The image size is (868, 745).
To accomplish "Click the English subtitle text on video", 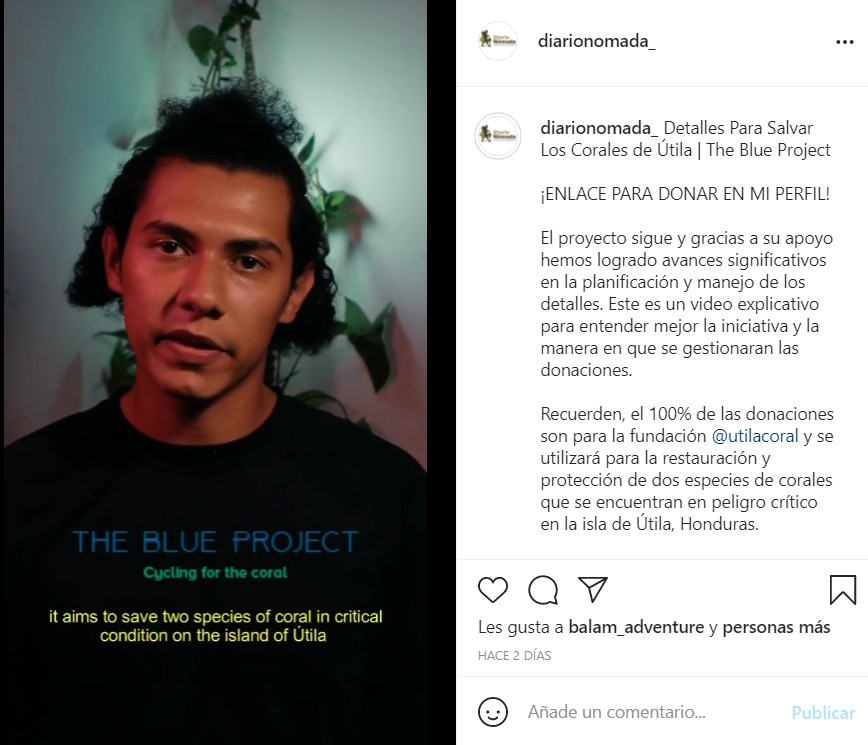I will (215, 626).
